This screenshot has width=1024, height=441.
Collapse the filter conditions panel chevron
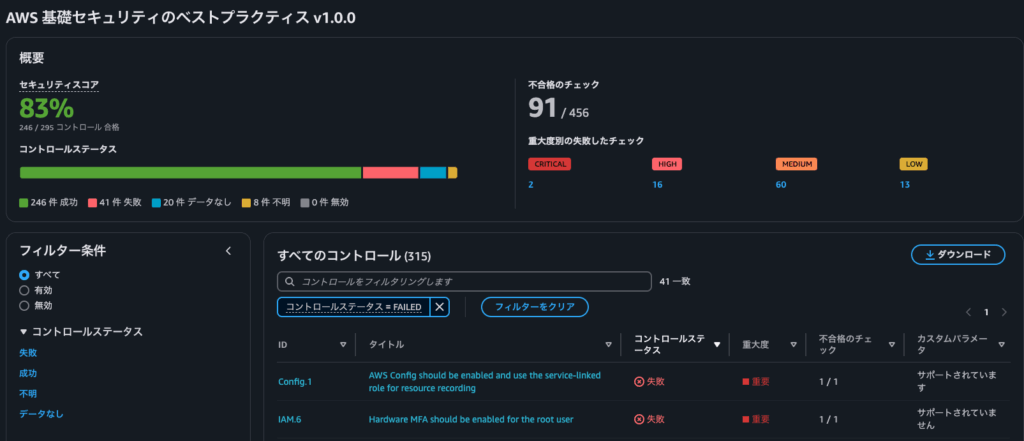coord(228,251)
